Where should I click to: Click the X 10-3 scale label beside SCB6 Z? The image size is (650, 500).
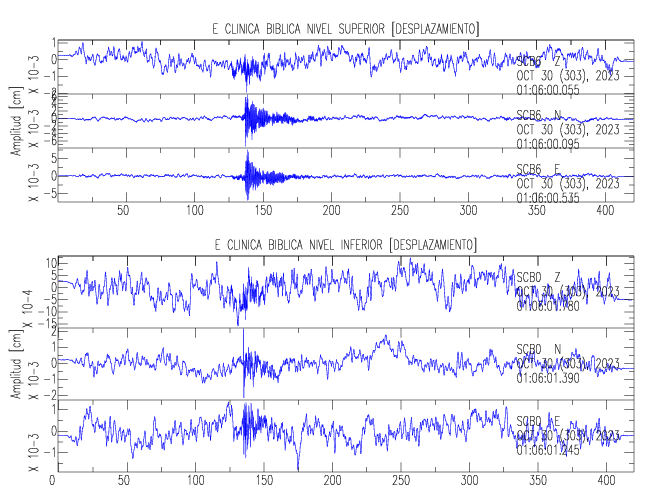34,75
